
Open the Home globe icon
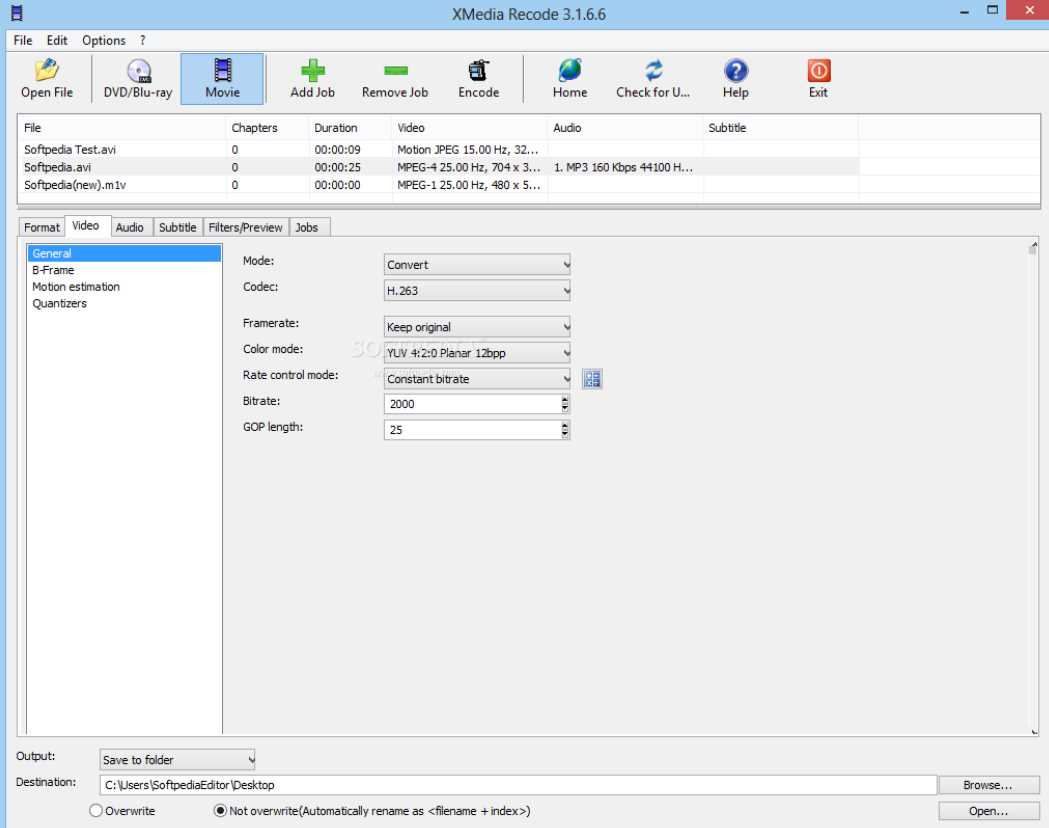coord(570,79)
